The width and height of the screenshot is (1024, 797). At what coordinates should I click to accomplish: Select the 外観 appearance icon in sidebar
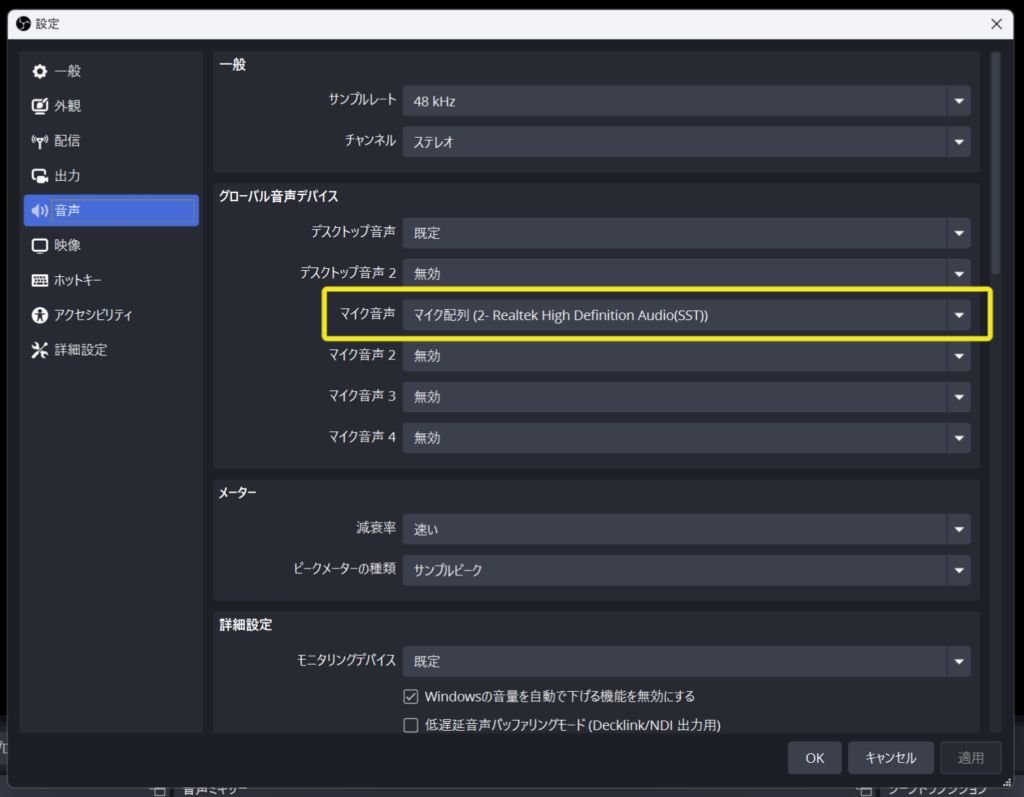click(40, 106)
